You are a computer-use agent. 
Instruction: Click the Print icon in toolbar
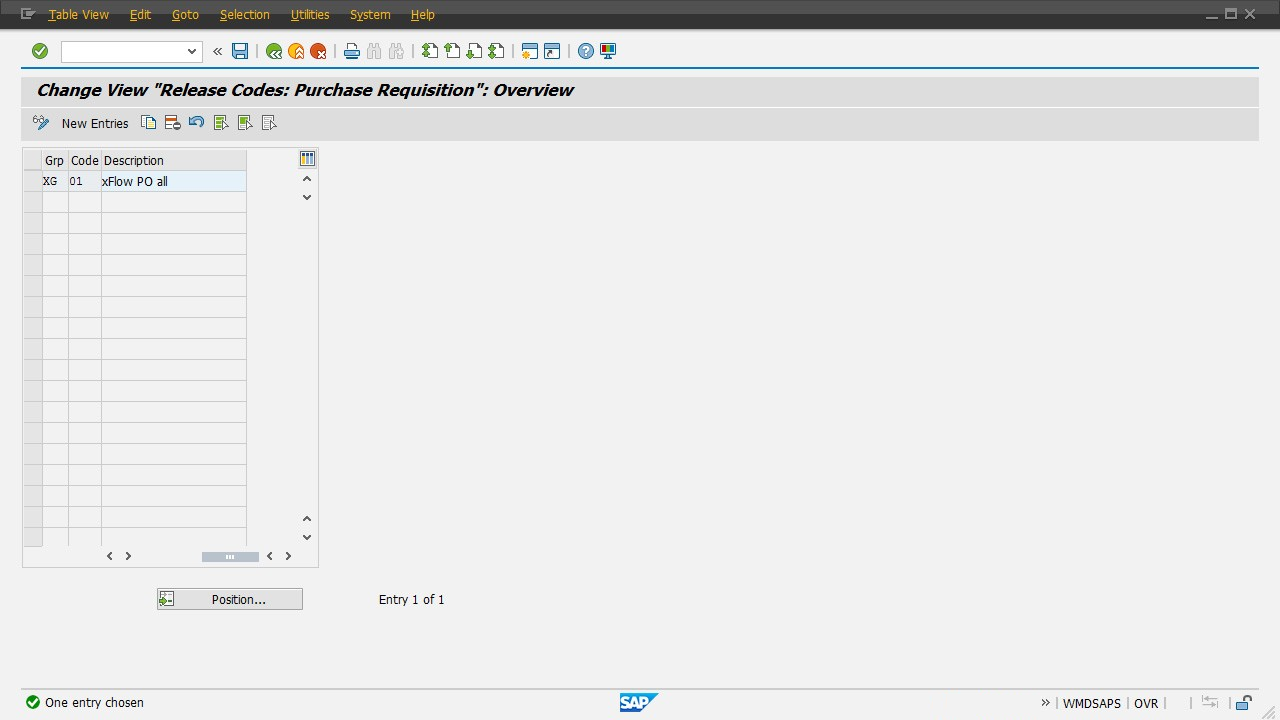point(352,51)
